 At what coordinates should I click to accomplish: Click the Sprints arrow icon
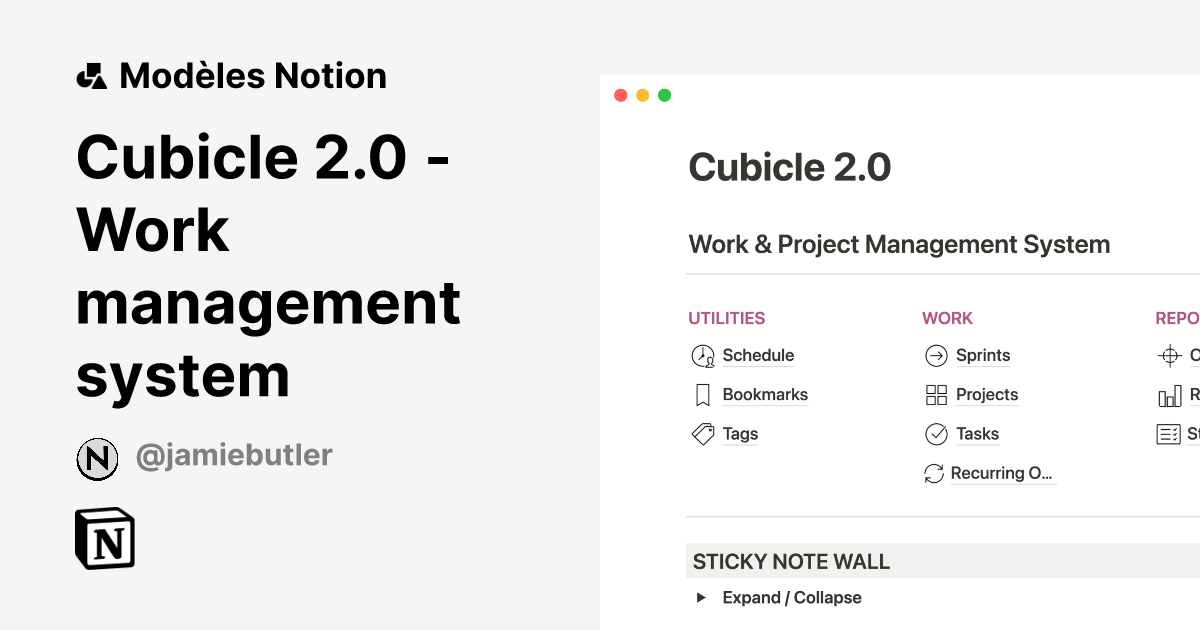(936, 355)
